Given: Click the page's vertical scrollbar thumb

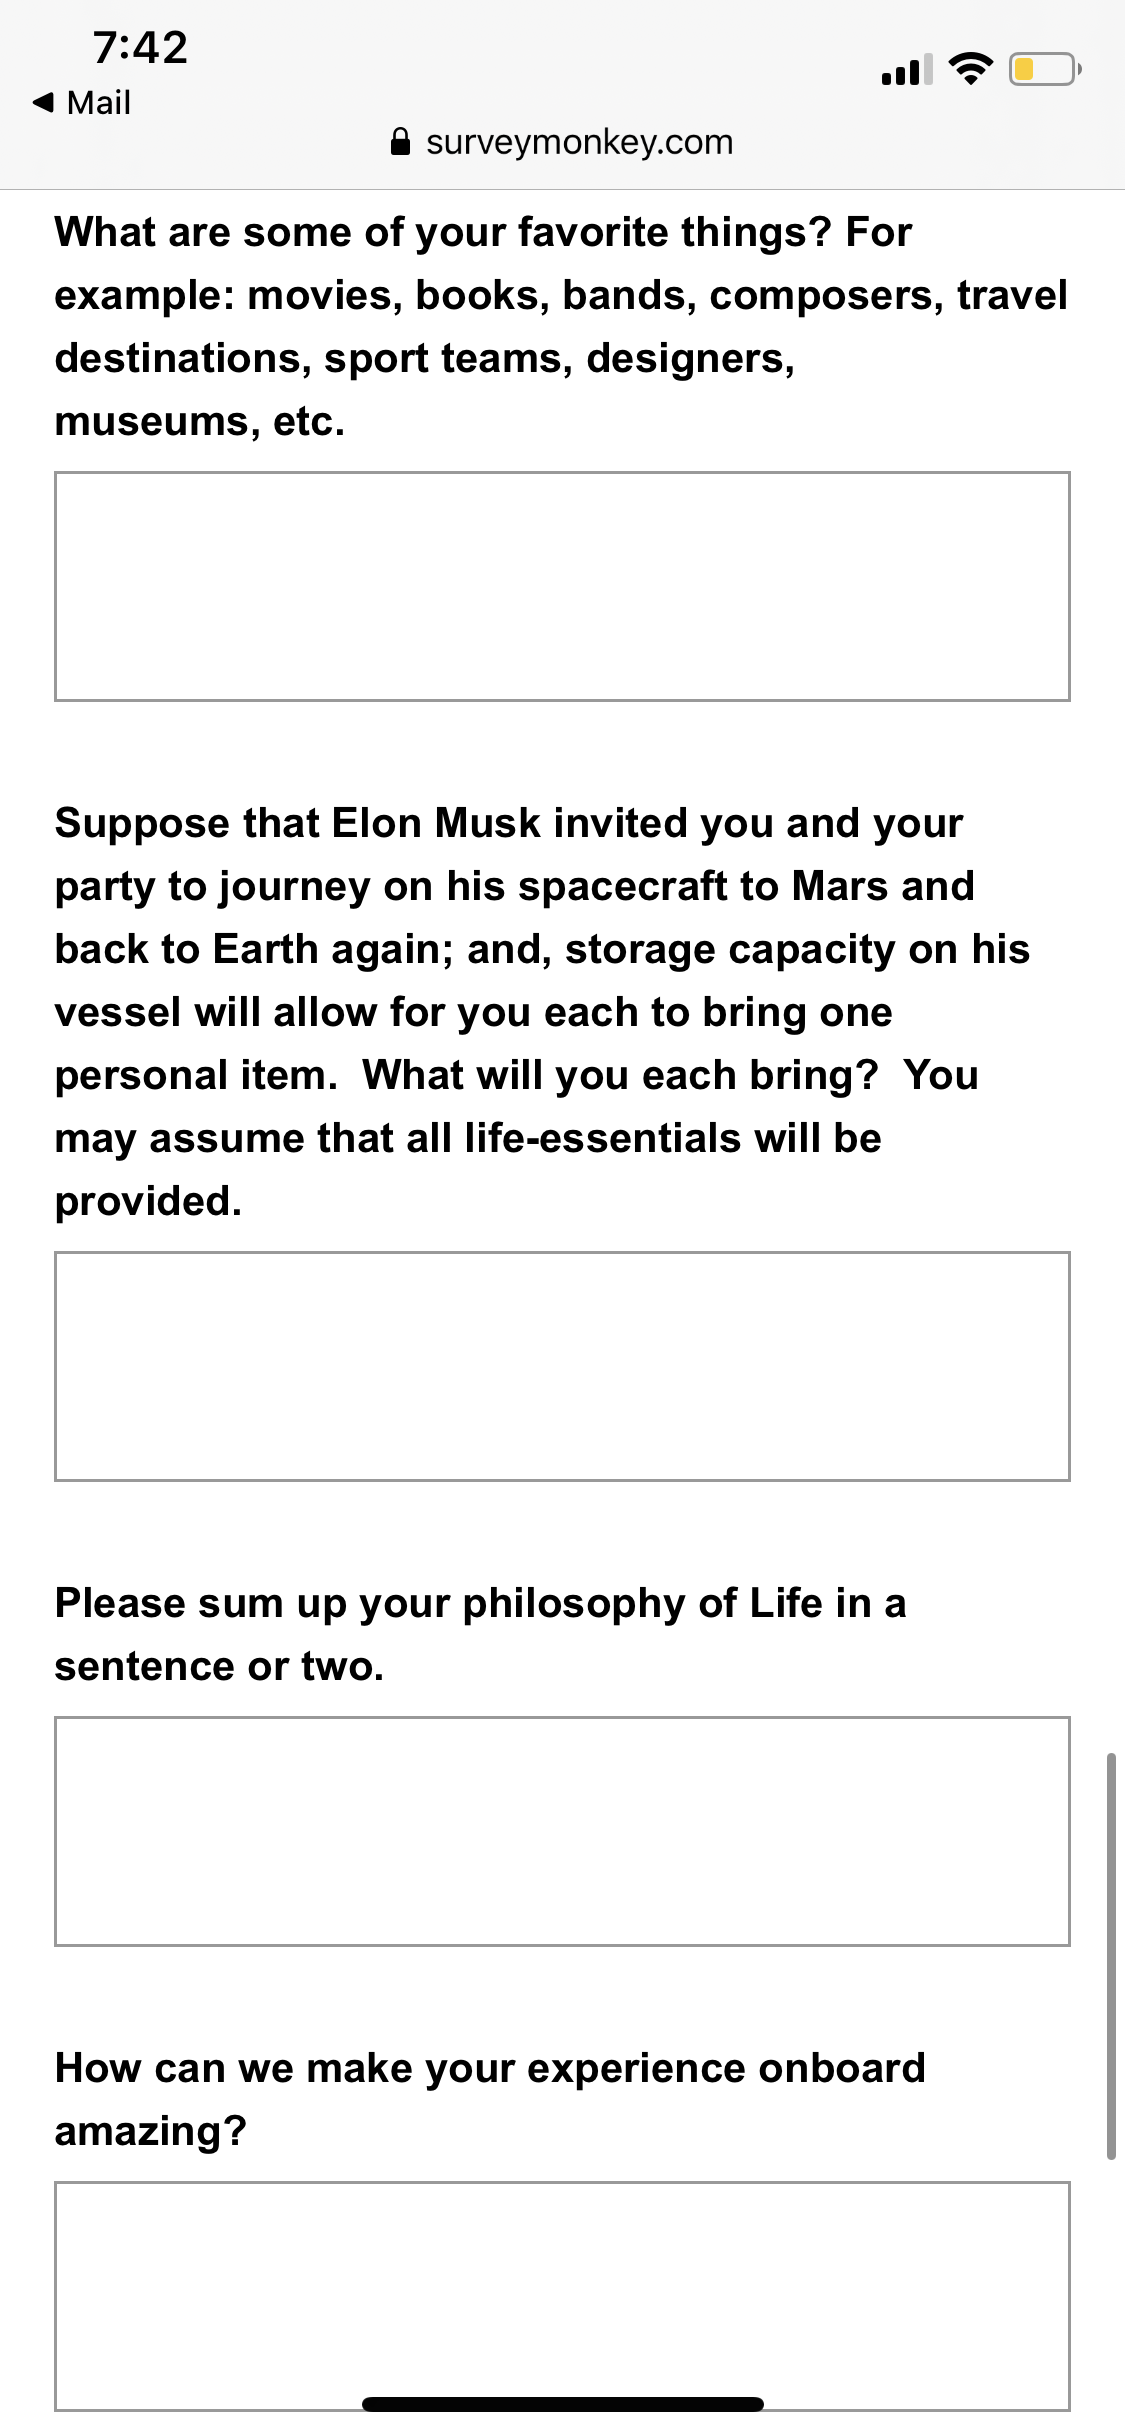Looking at the screenshot, I should [1110, 1956].
